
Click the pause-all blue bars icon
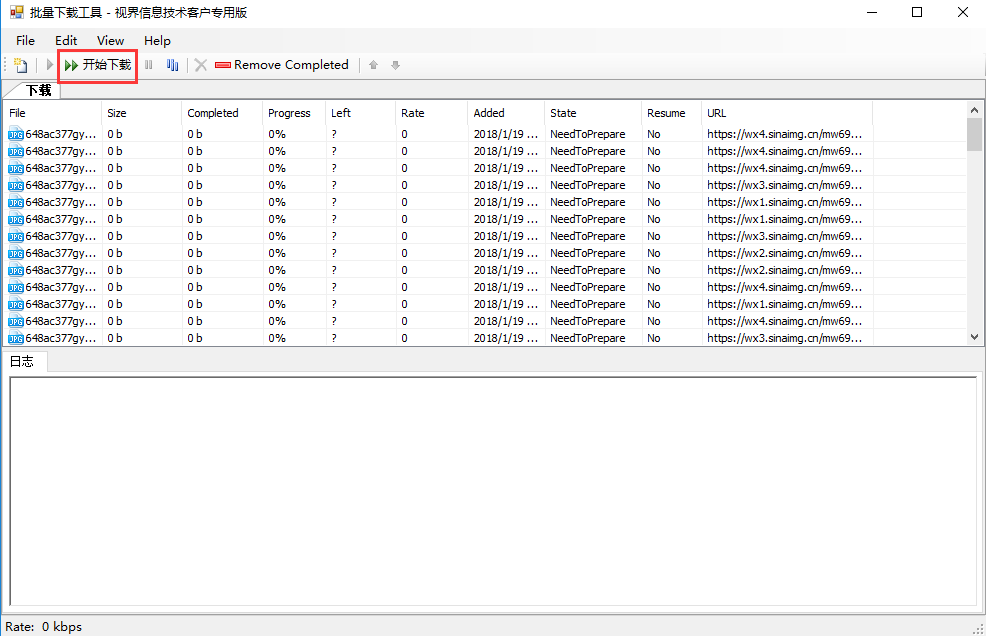[172, 65]
